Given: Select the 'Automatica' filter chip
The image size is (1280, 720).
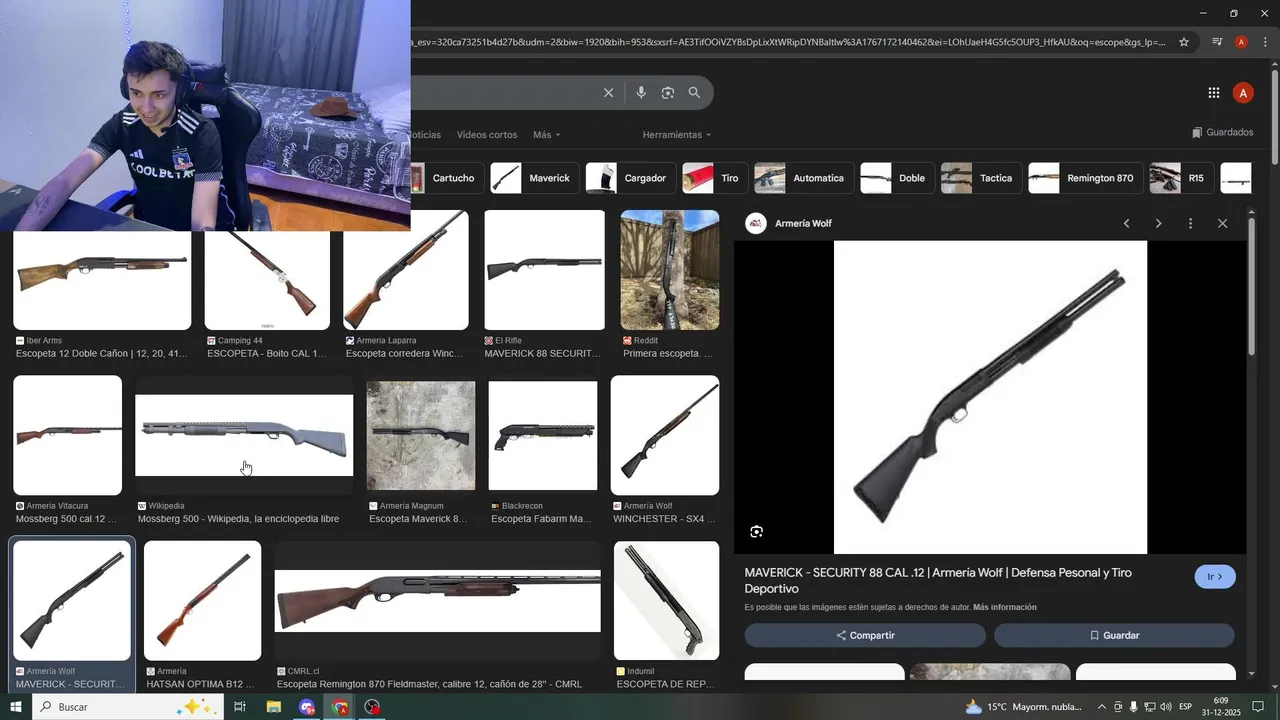Looking at the screenshot, I should (x=804, y=178).
